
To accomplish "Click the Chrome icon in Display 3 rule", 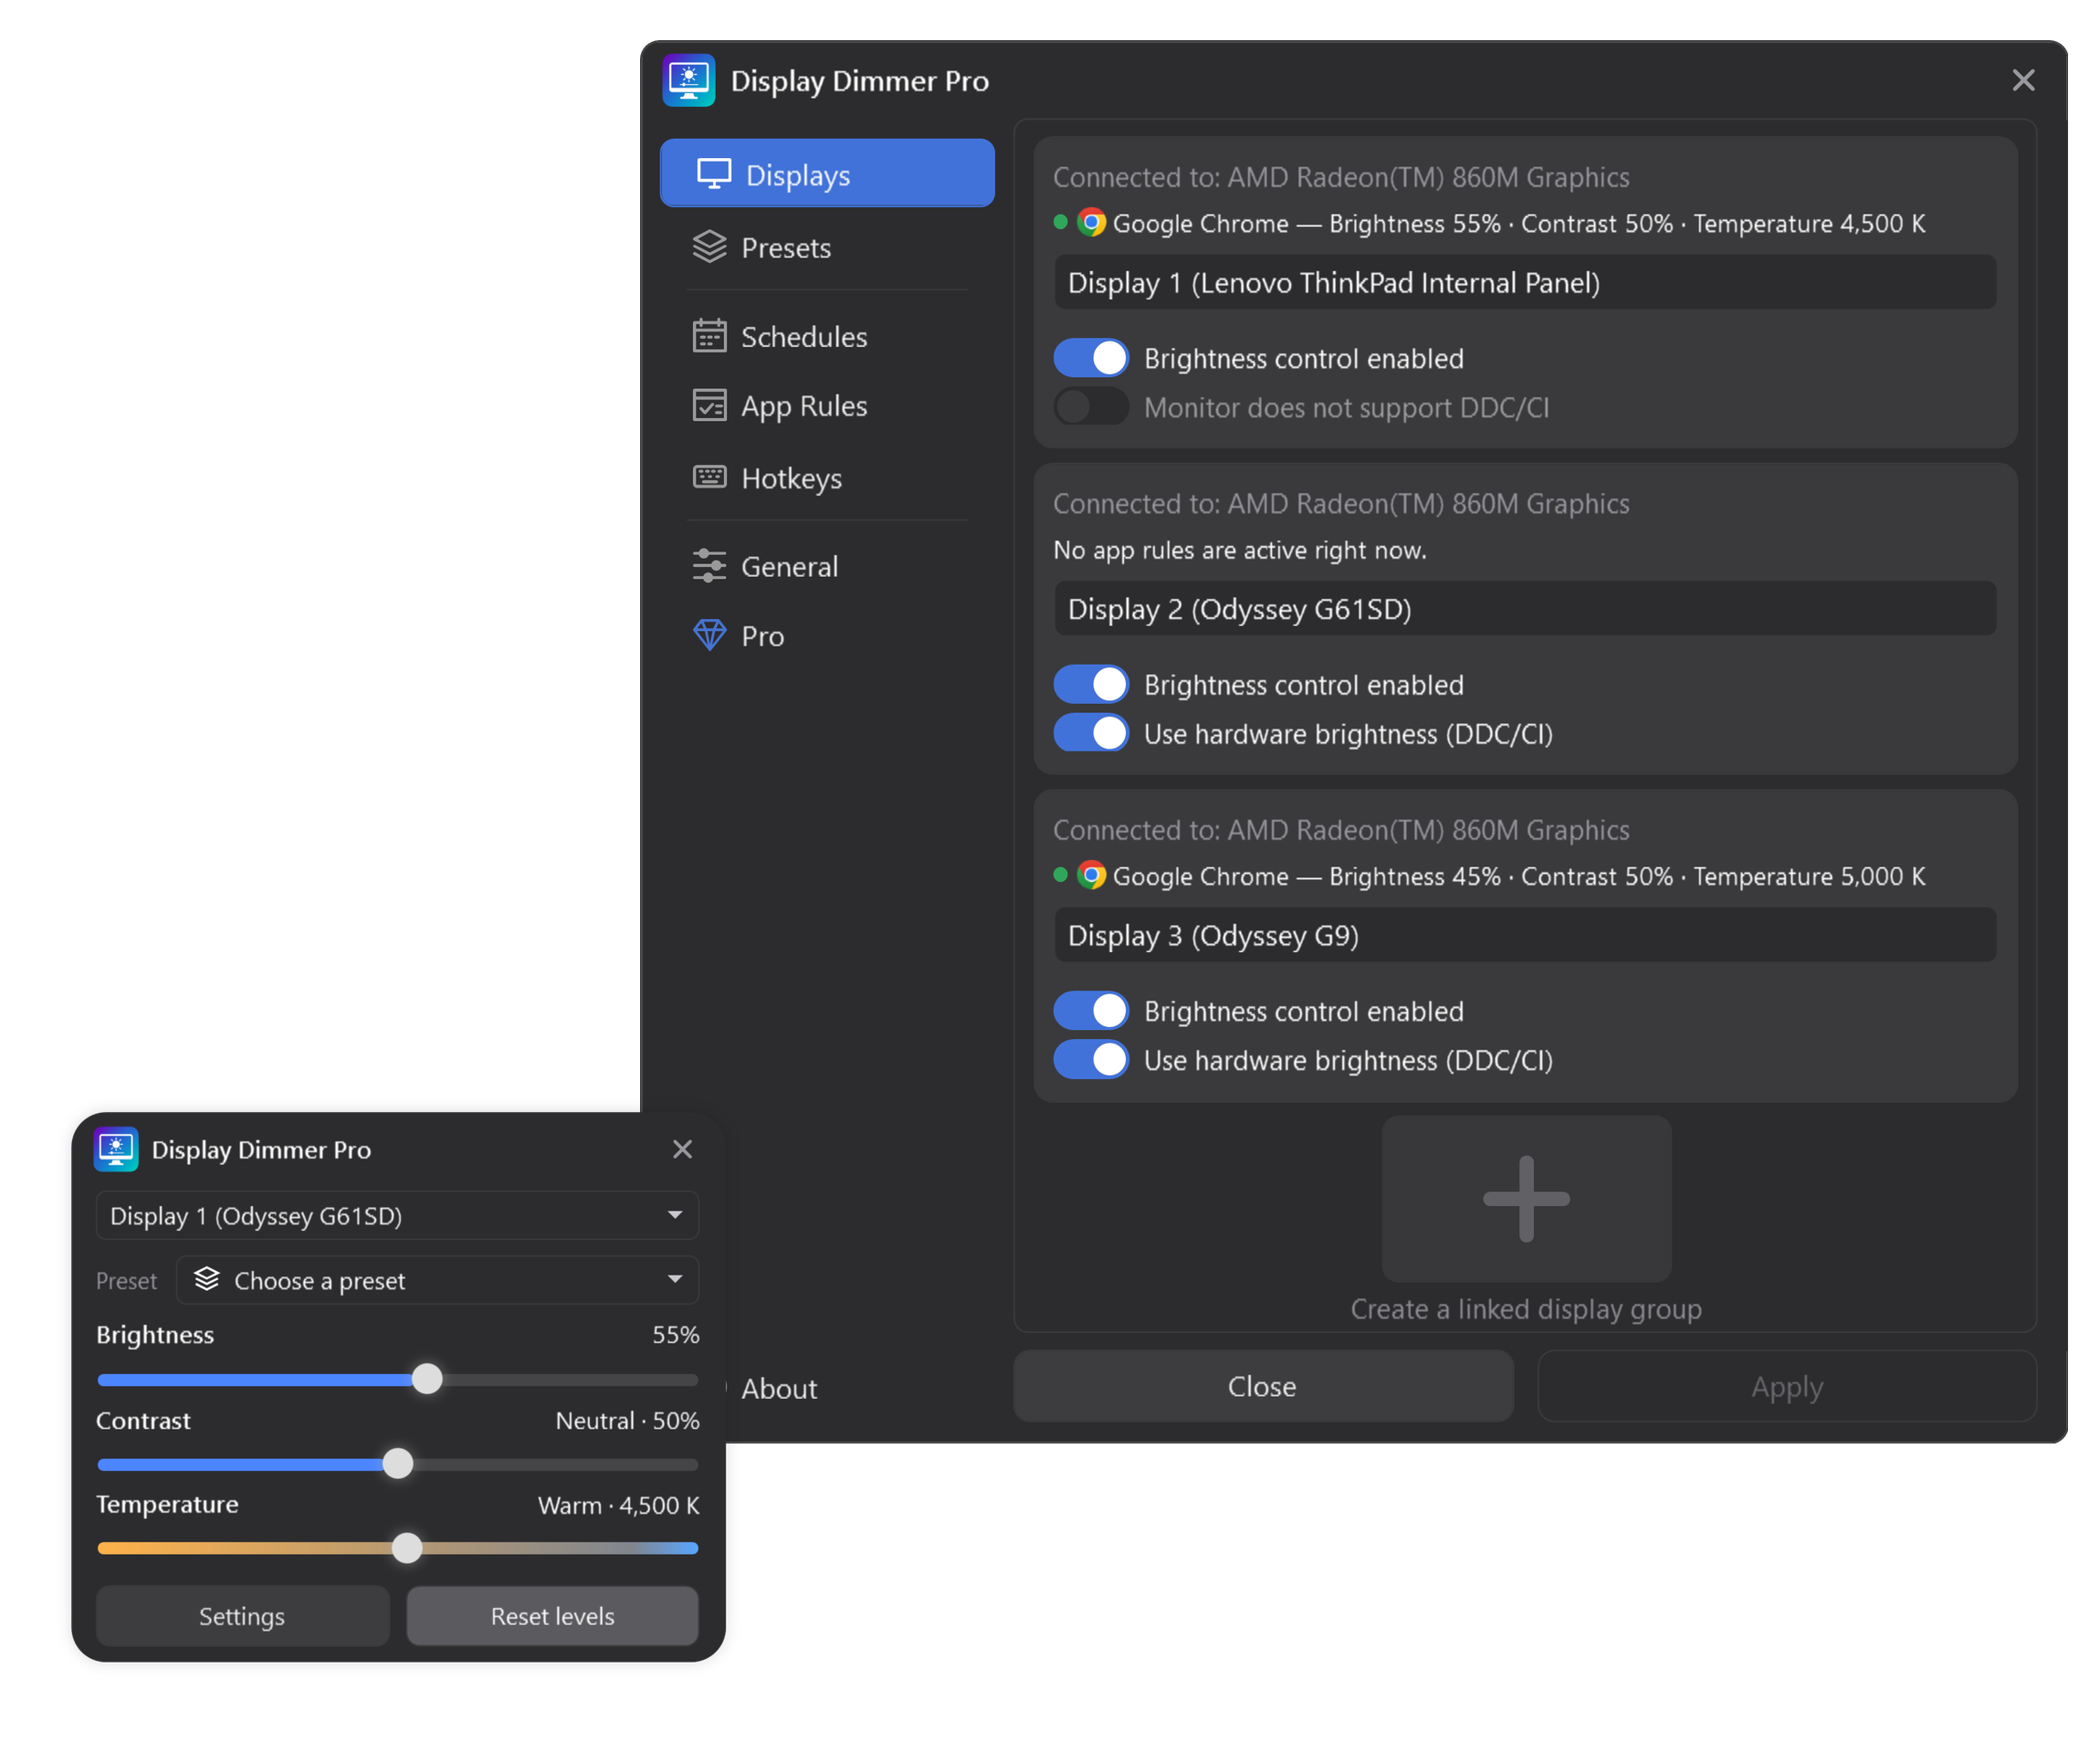I will pos(1091,875).
